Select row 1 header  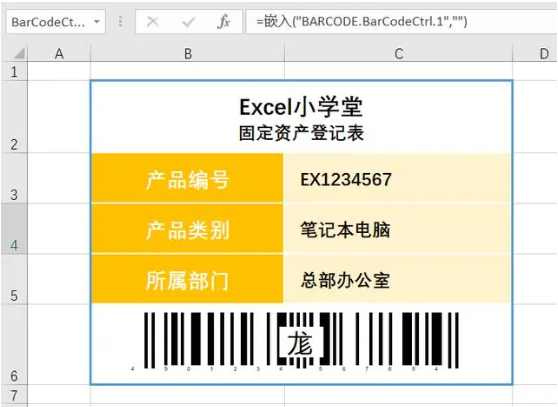point(14,72)
